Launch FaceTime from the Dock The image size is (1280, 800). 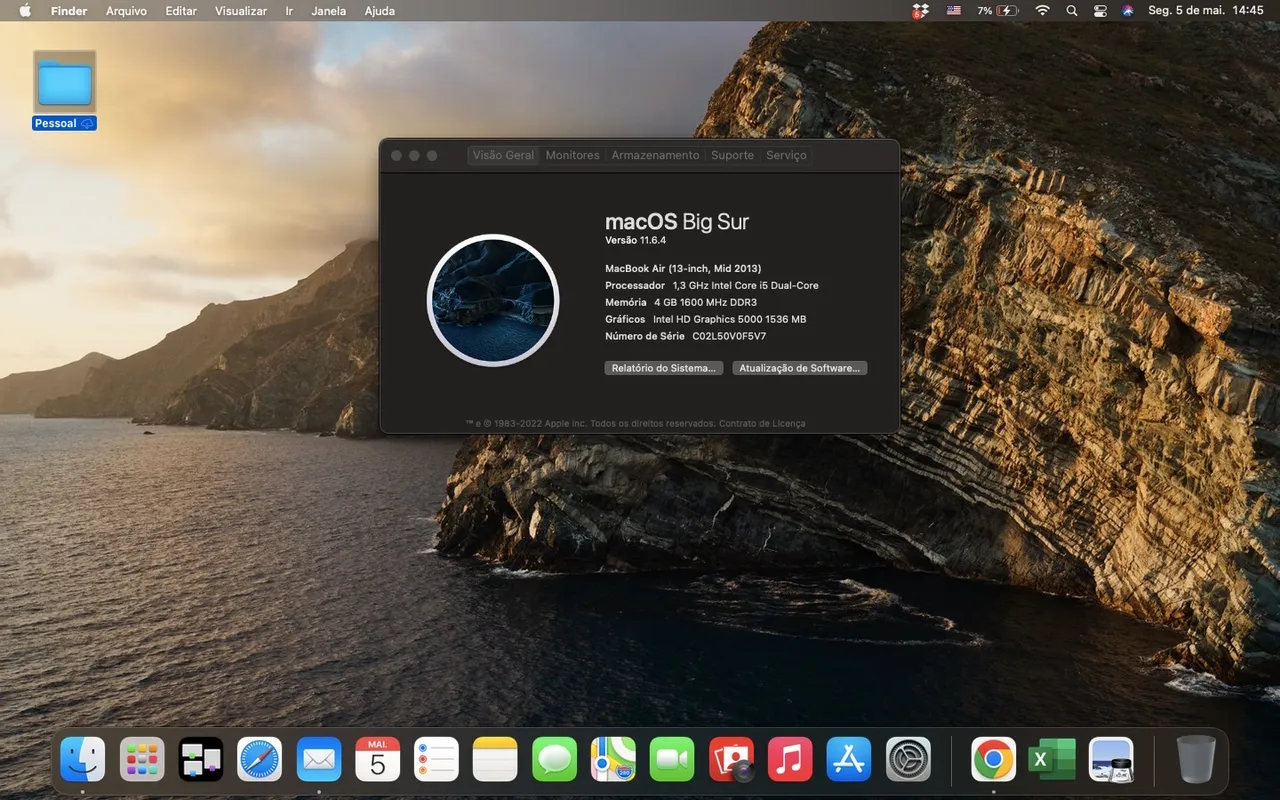pos(672,759)
